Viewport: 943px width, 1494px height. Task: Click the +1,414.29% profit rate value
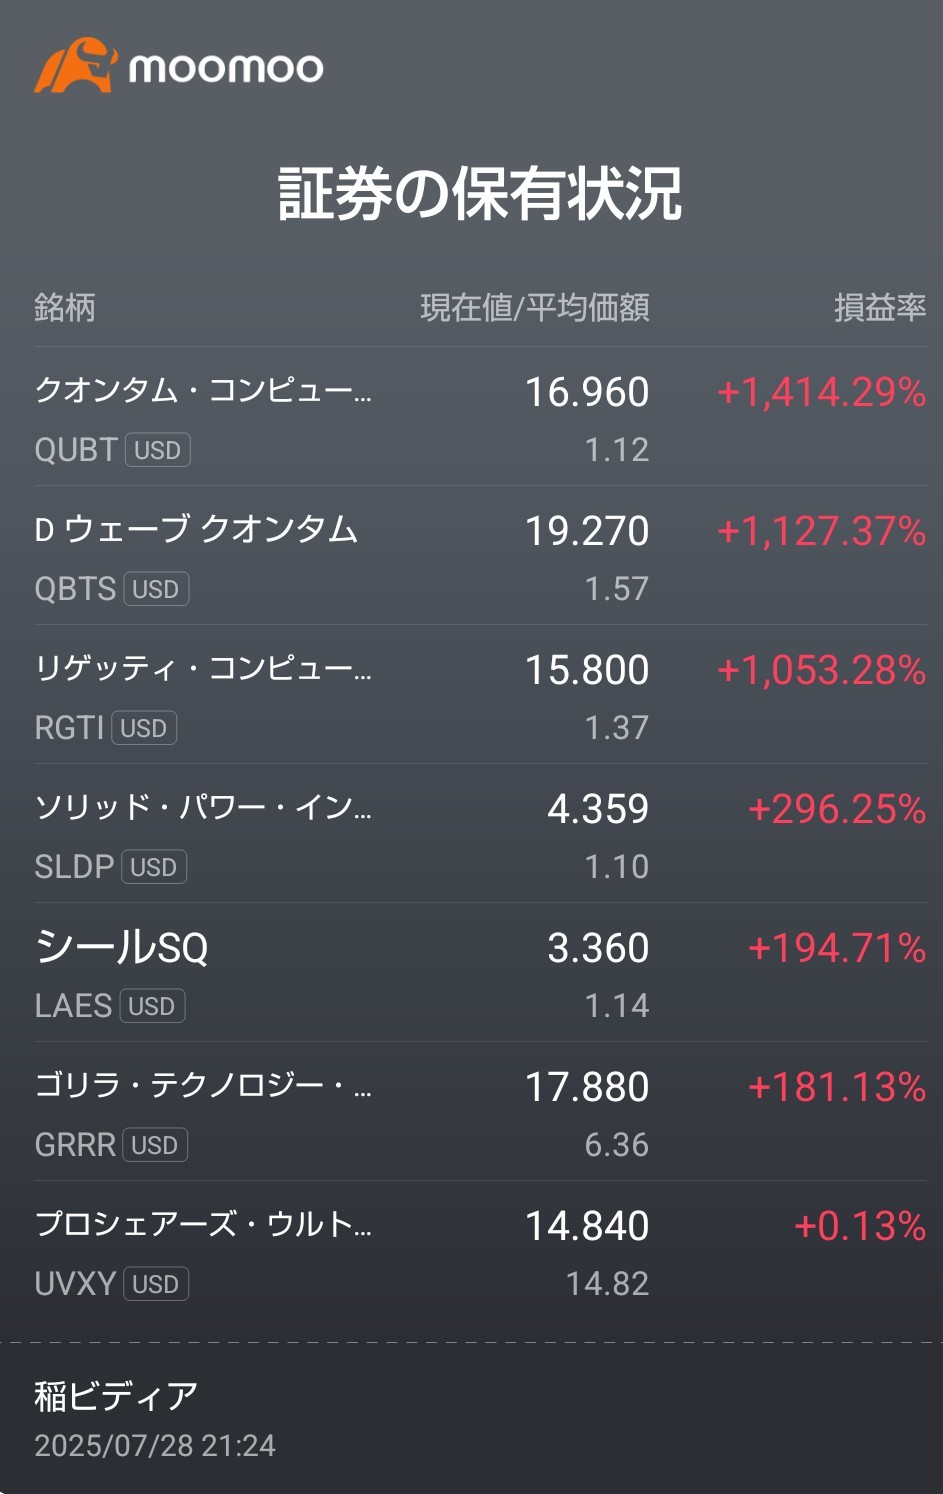pos(822,392)
